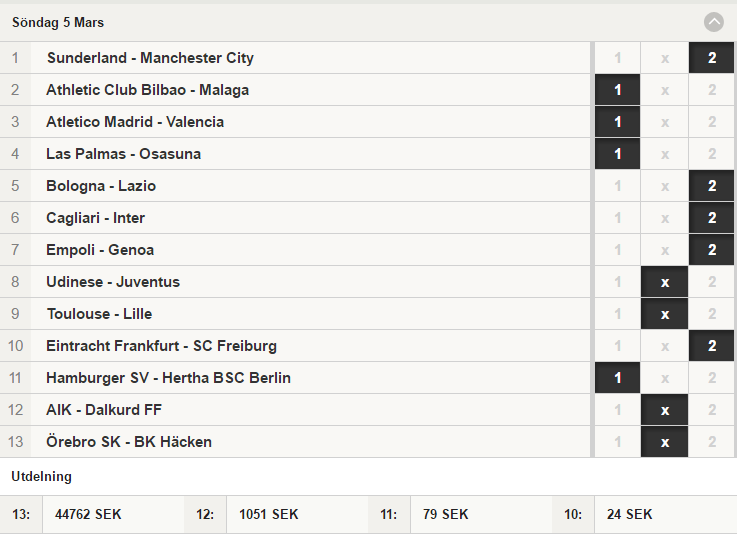Select outcome 1 for AIK - Dalkurd FF
739x535 pixels.
[617, 410]
